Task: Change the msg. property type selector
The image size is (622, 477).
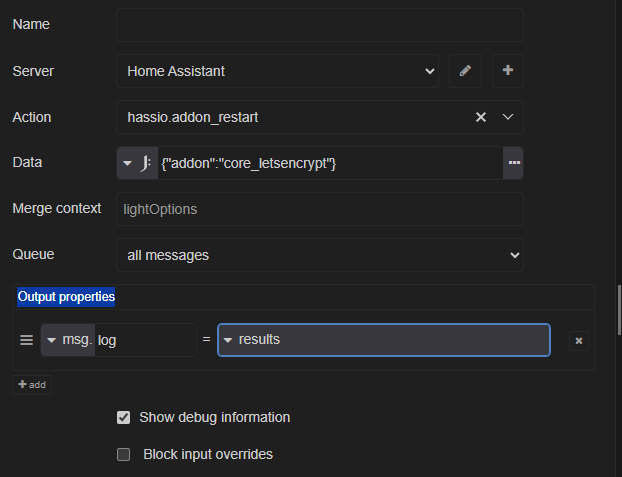Action: point(67,340)
